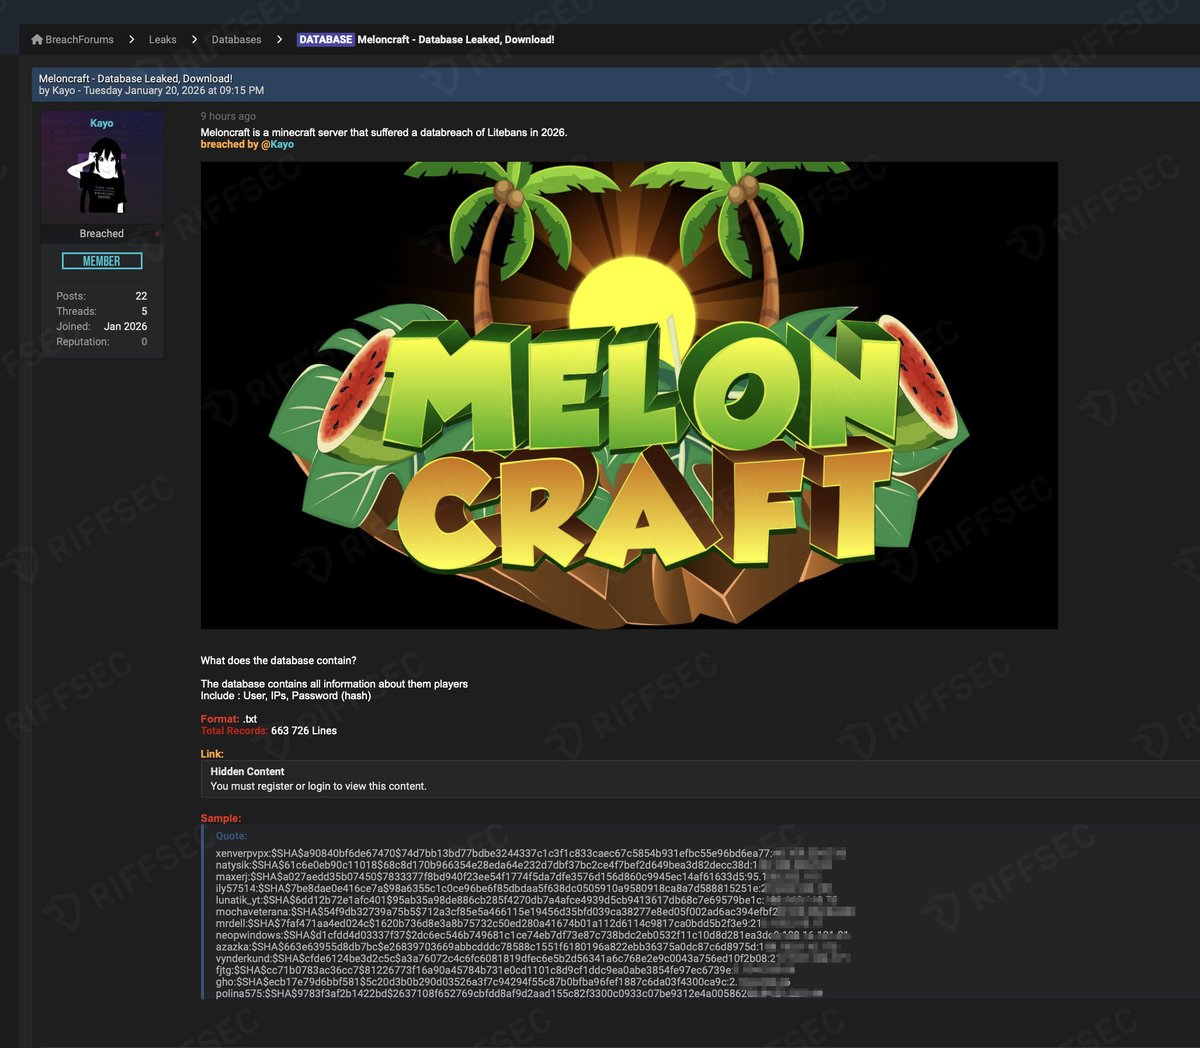
Task: Click the 'Quote:' label
Action: point(231,836)
